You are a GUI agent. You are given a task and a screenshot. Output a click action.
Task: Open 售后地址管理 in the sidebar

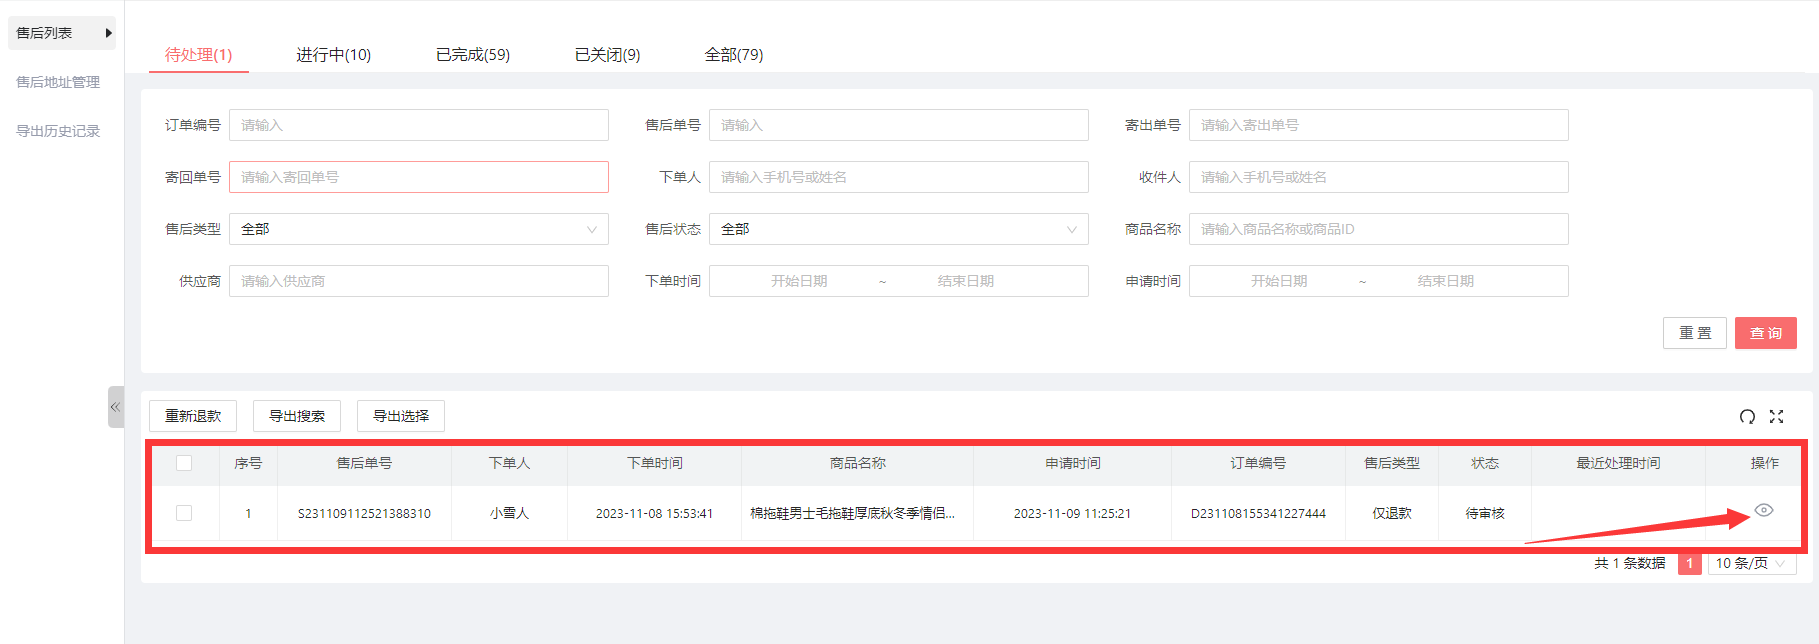58,82
